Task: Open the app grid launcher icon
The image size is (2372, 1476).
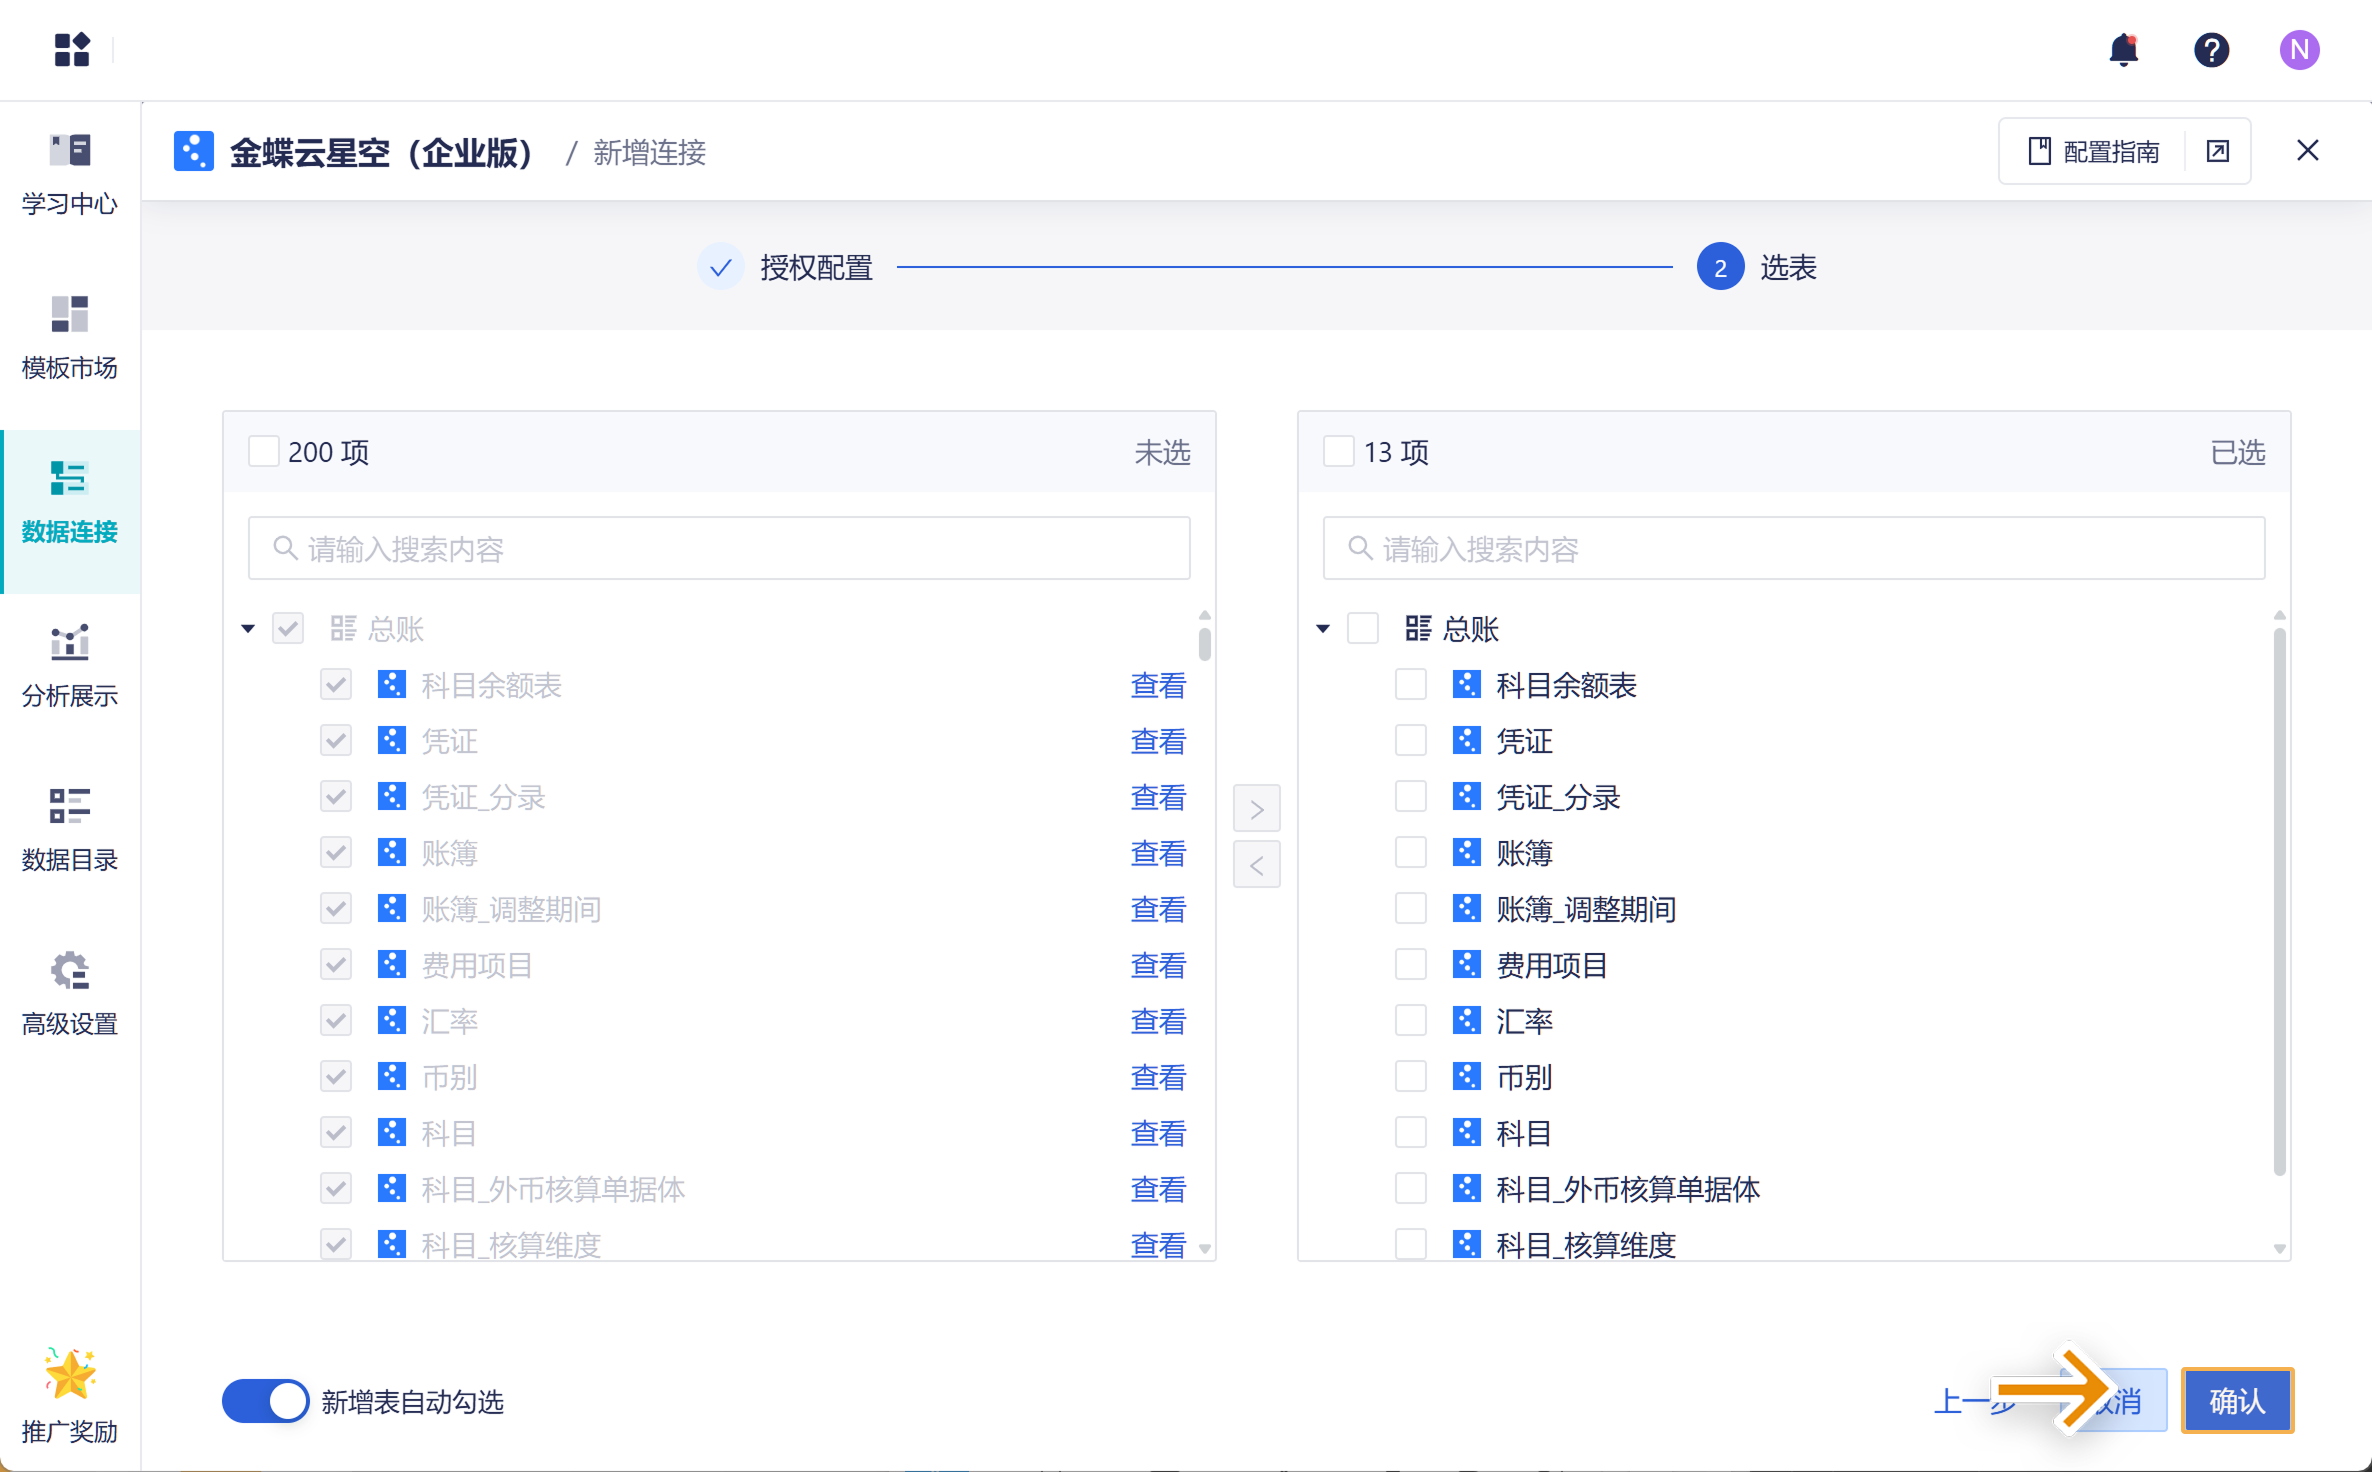Action: 72,49
